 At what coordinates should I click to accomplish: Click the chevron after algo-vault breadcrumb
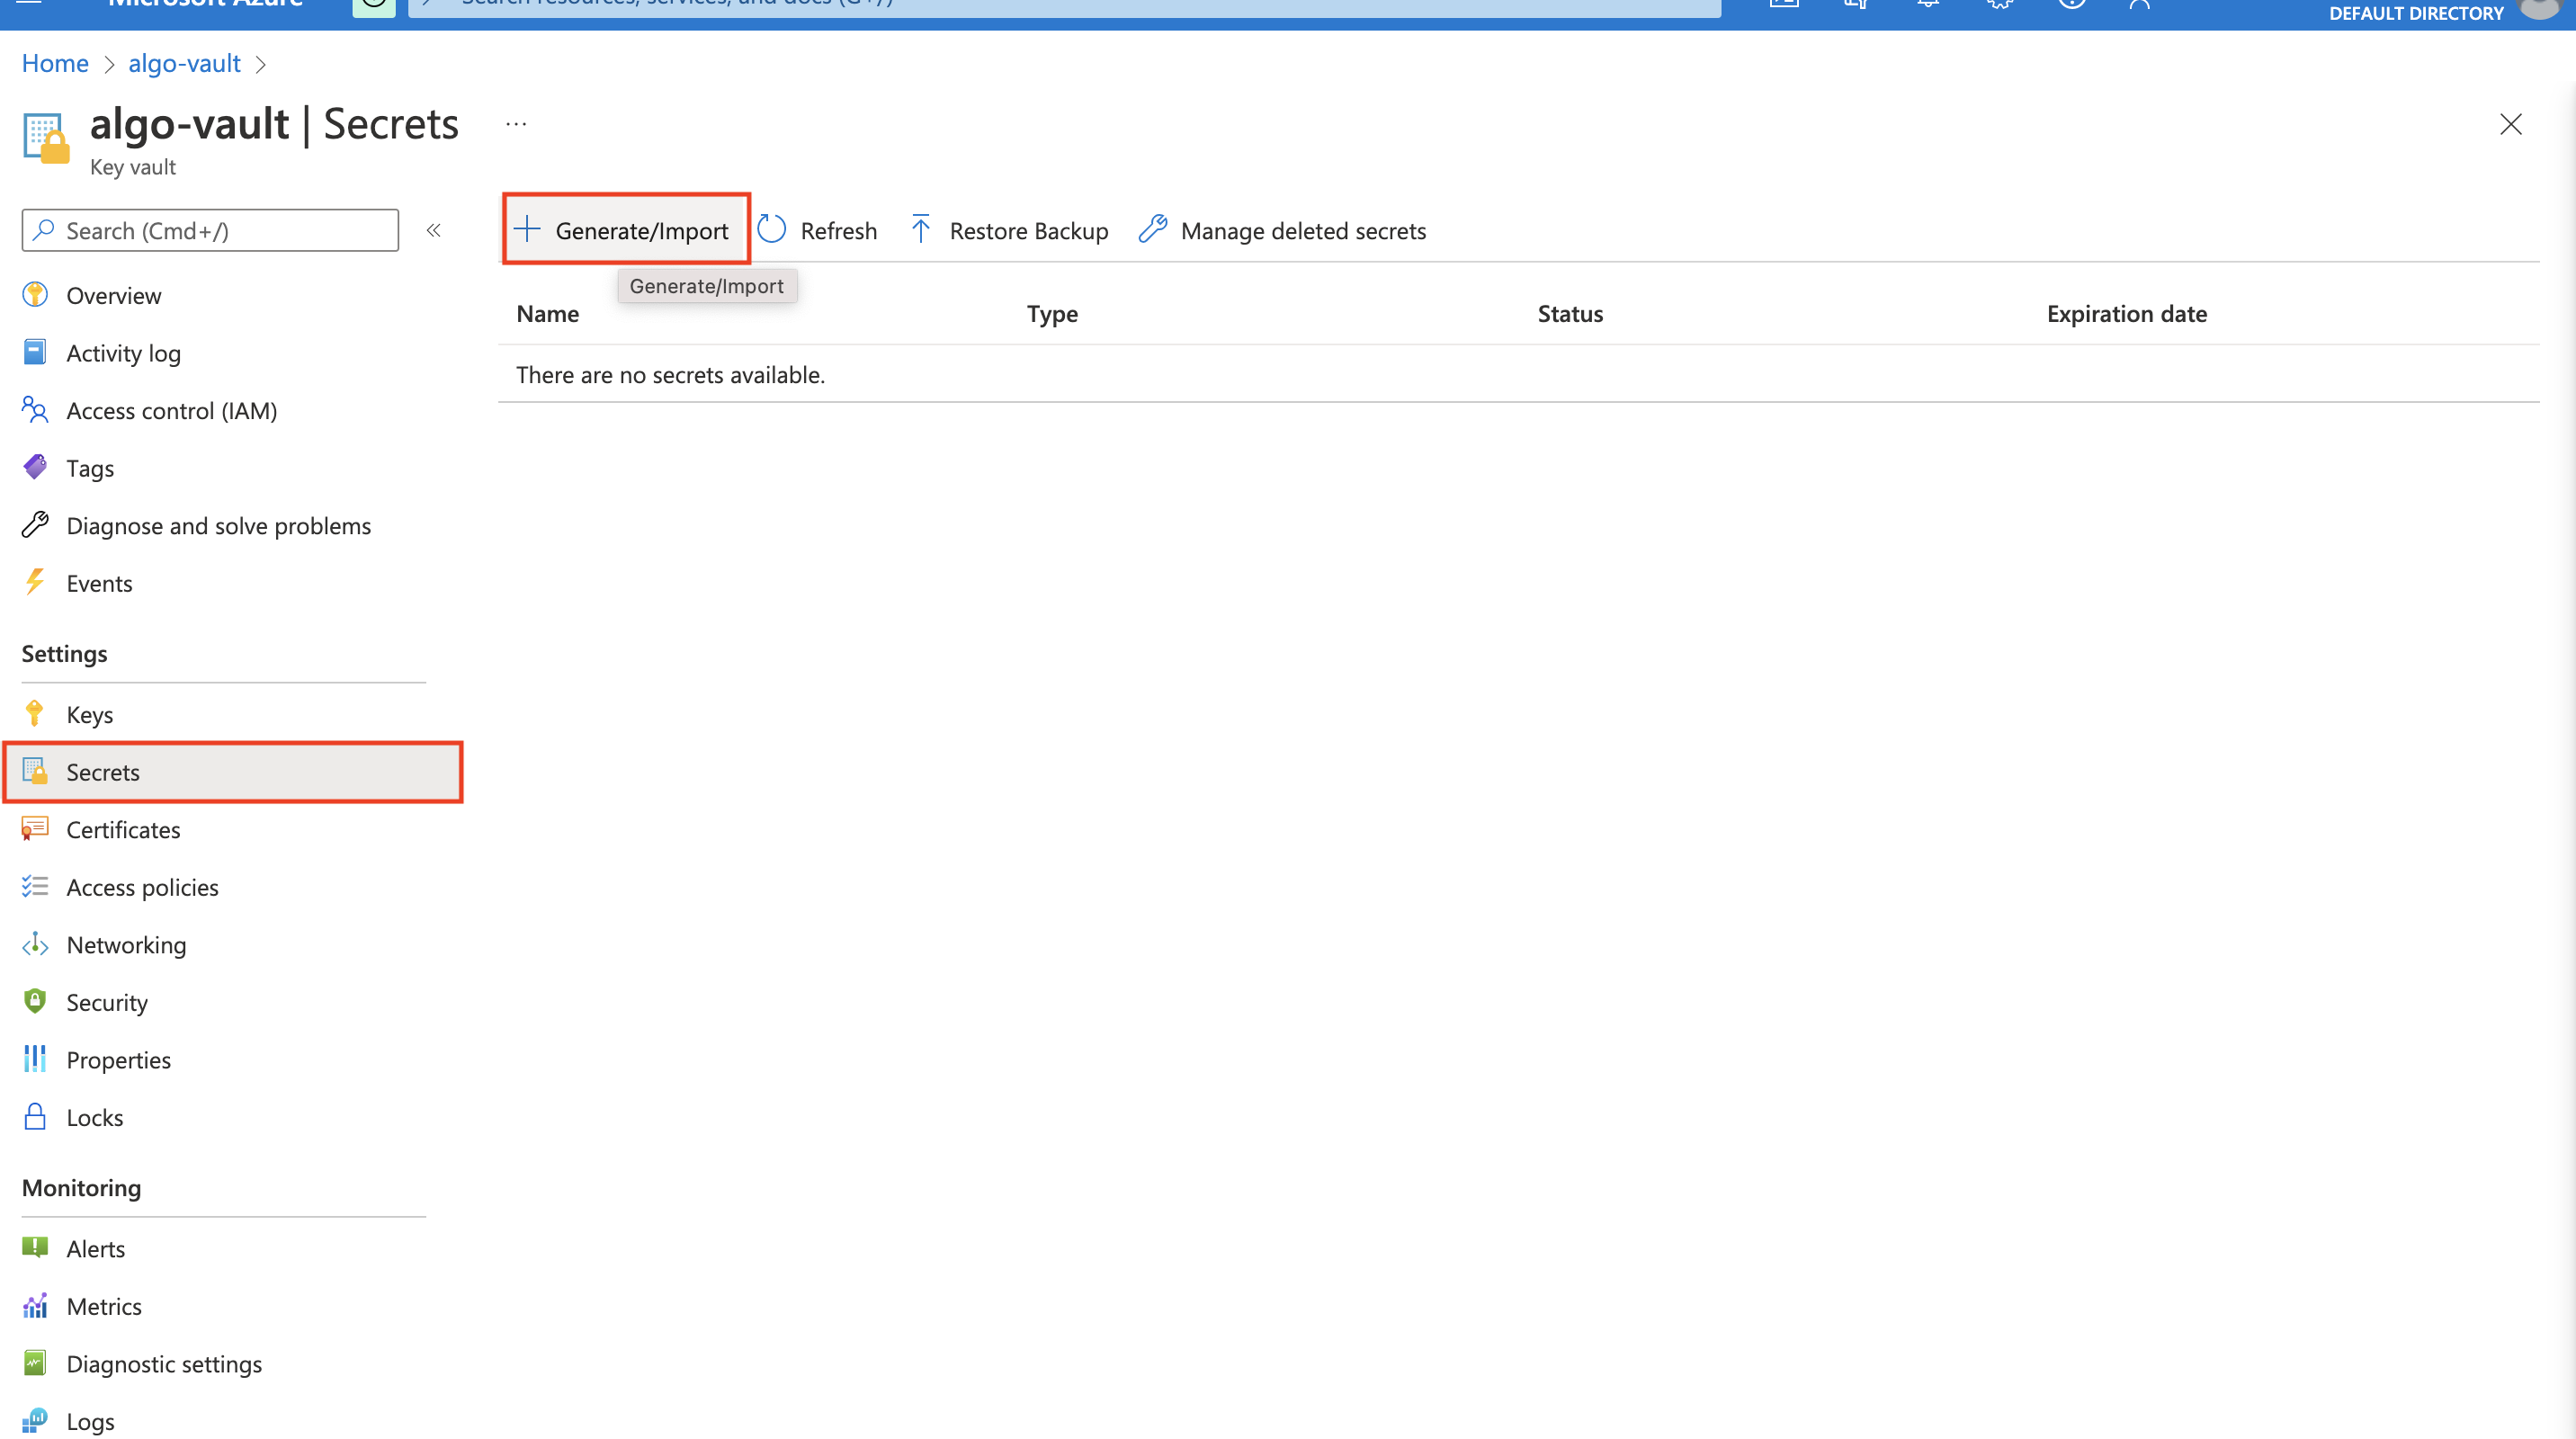261,64
